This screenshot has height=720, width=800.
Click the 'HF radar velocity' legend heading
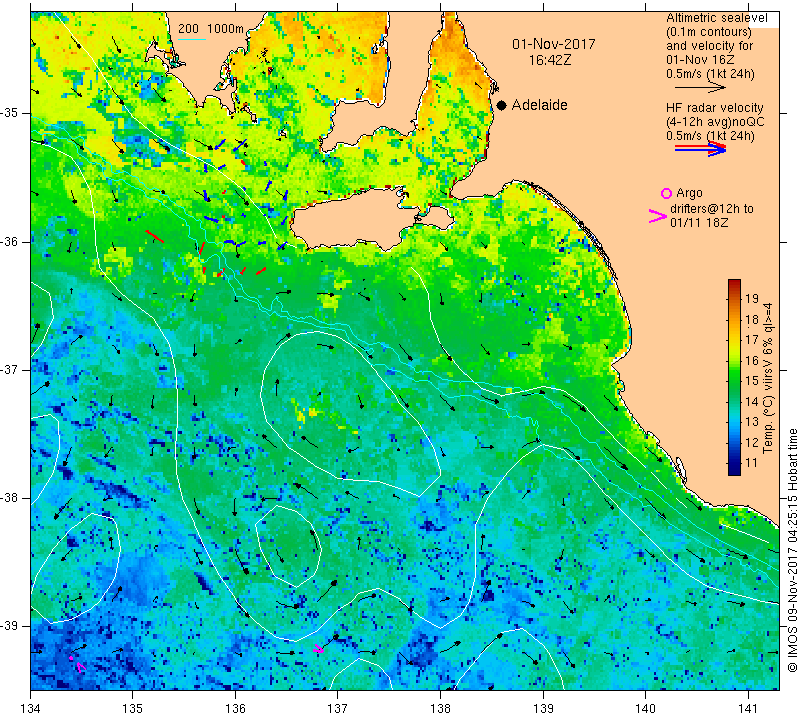click(x=714, y=108)
